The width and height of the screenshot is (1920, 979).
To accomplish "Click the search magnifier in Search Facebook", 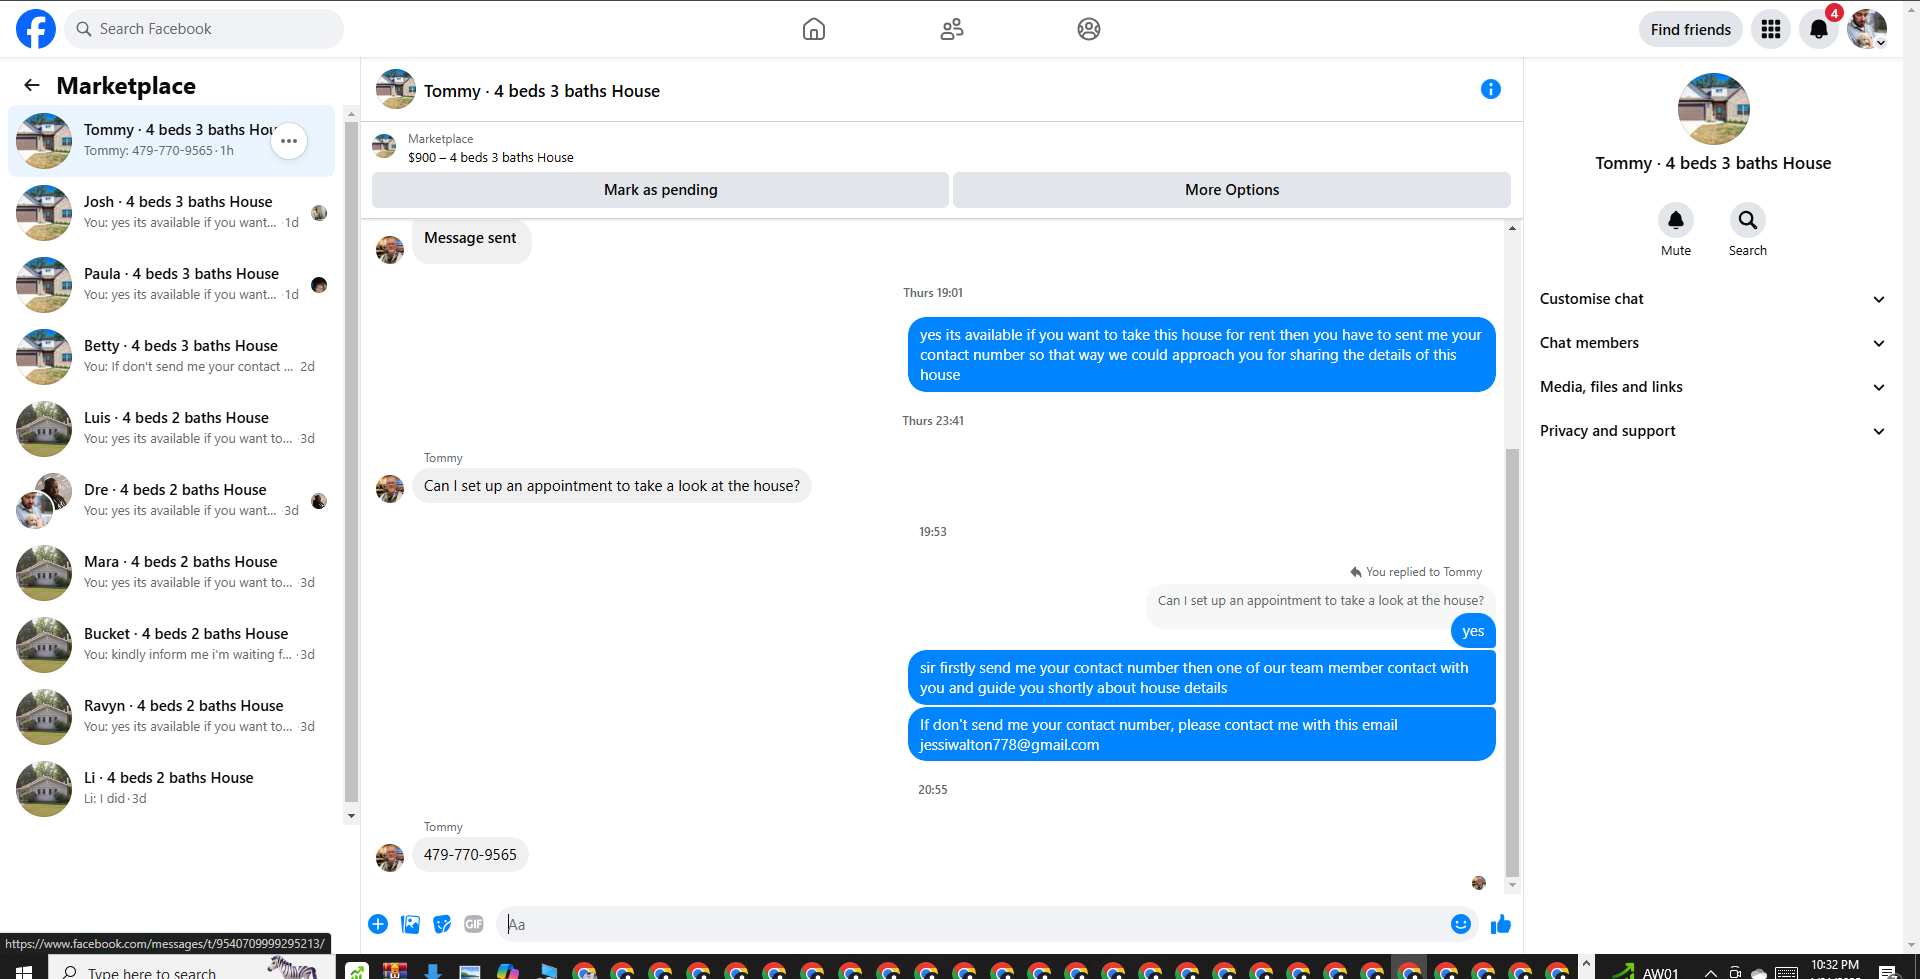I will [84, 29].
